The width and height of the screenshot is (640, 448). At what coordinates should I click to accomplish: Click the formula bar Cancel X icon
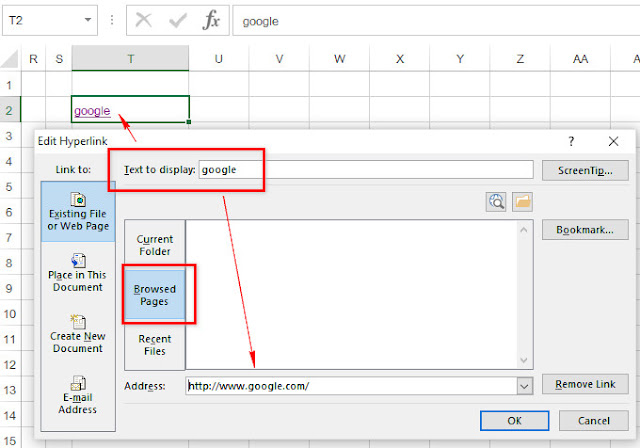coord(144,20)
